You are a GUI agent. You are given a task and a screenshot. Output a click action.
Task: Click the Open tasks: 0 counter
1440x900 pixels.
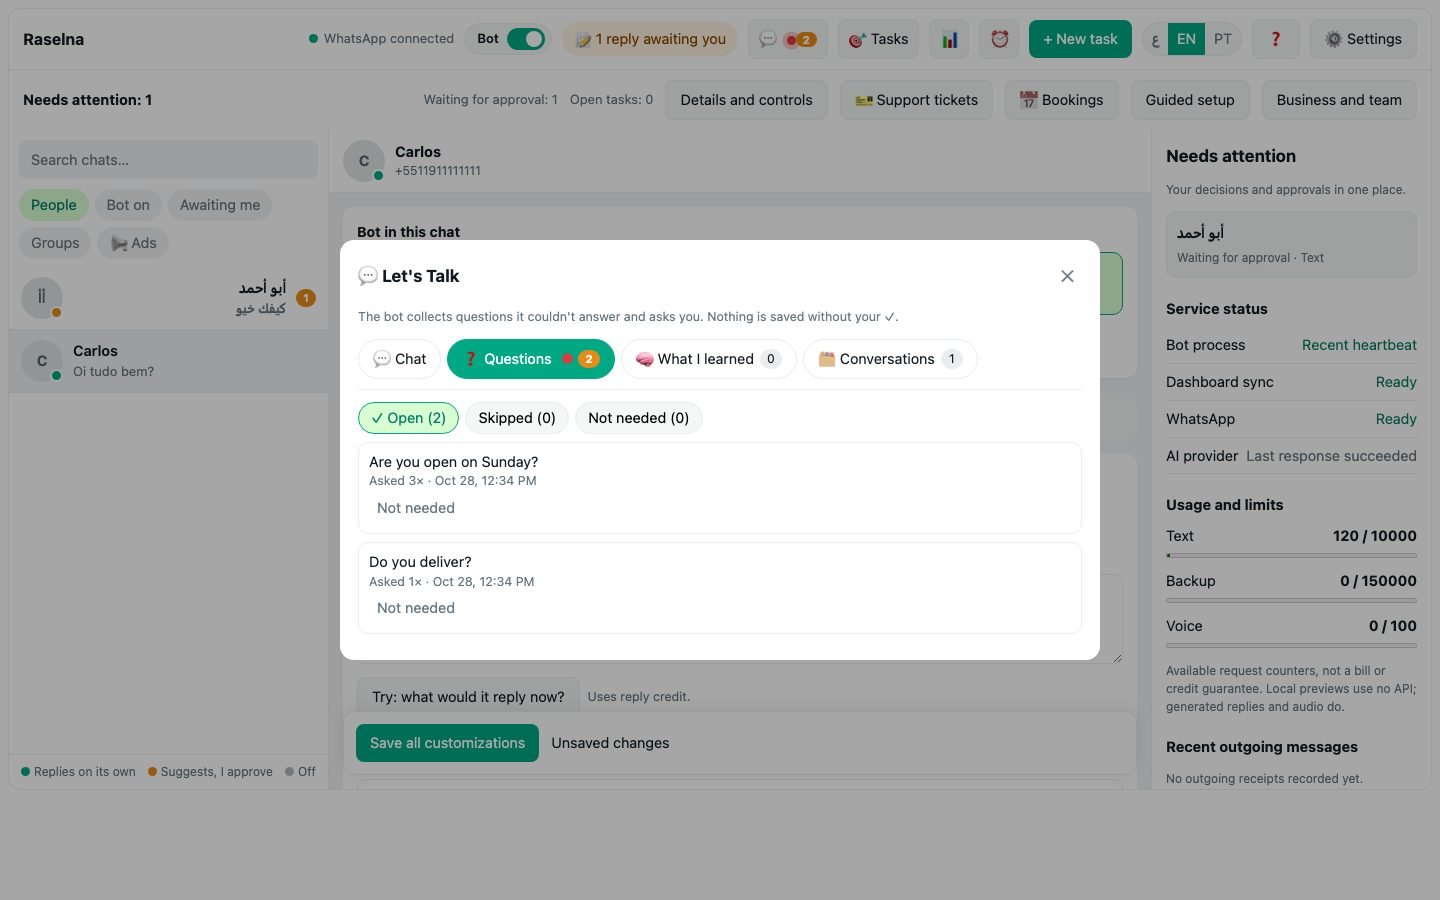tap(611, 100)
